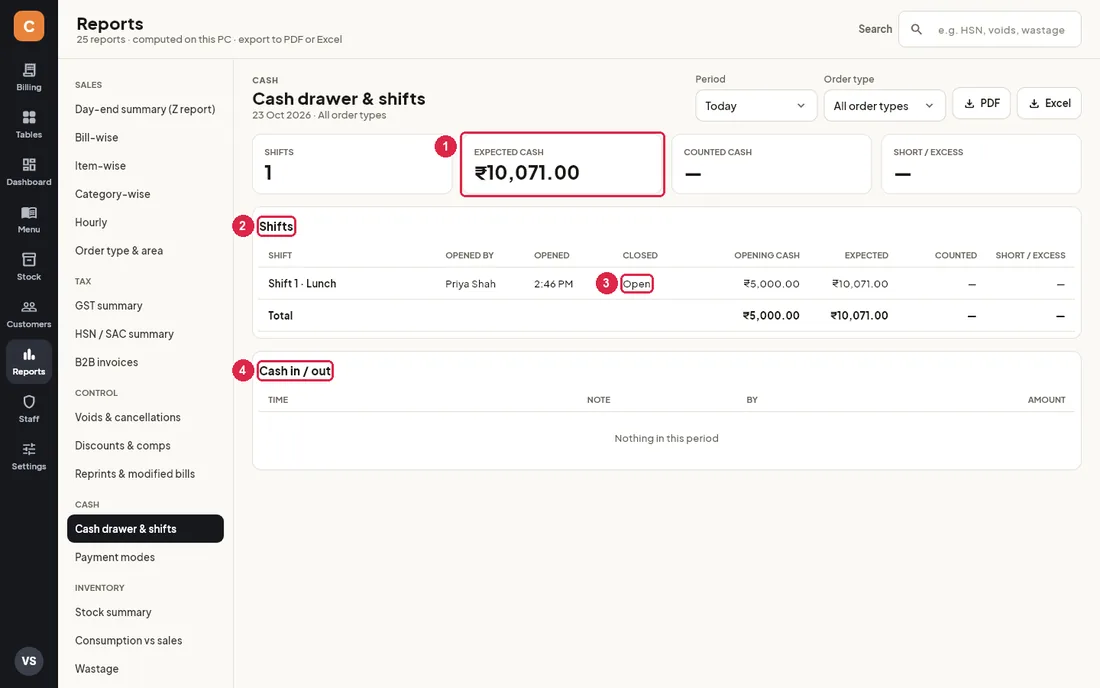Image resolution: width=1100 pixels, height=688 pixels.
Task: Select Cash drawer & shifts report
Action: click(145, 529)
